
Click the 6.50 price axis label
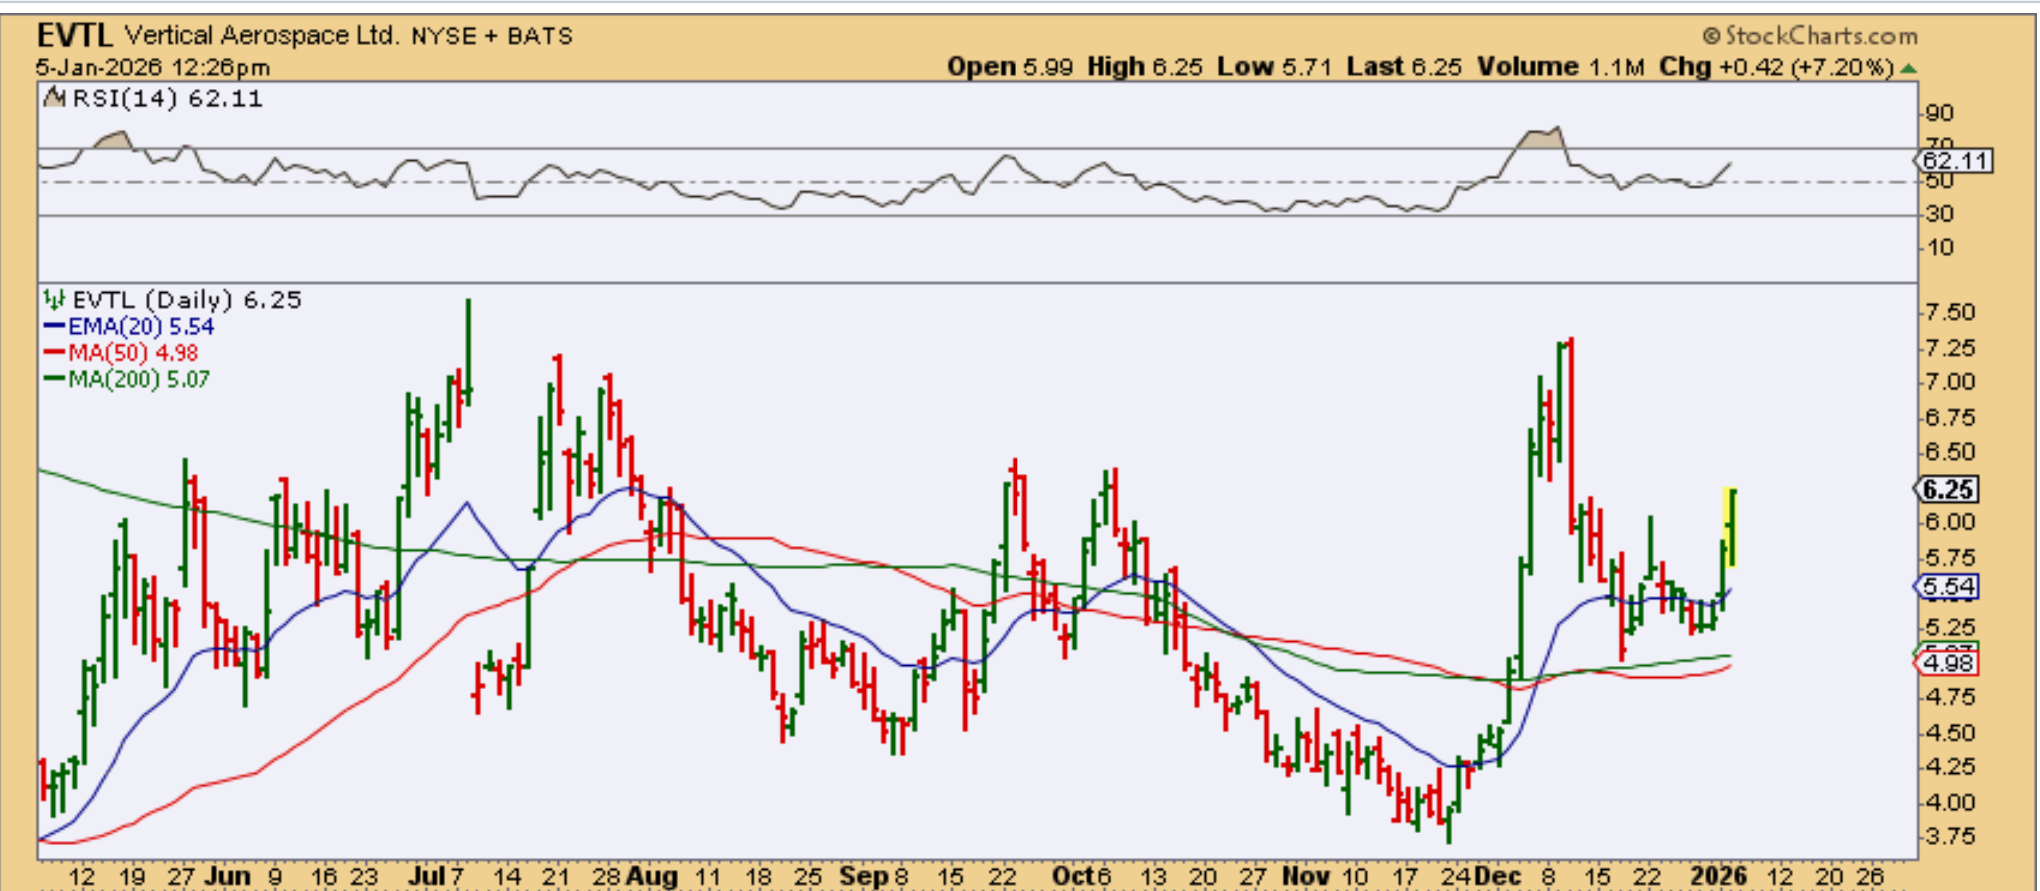[x=1949, y=452]
